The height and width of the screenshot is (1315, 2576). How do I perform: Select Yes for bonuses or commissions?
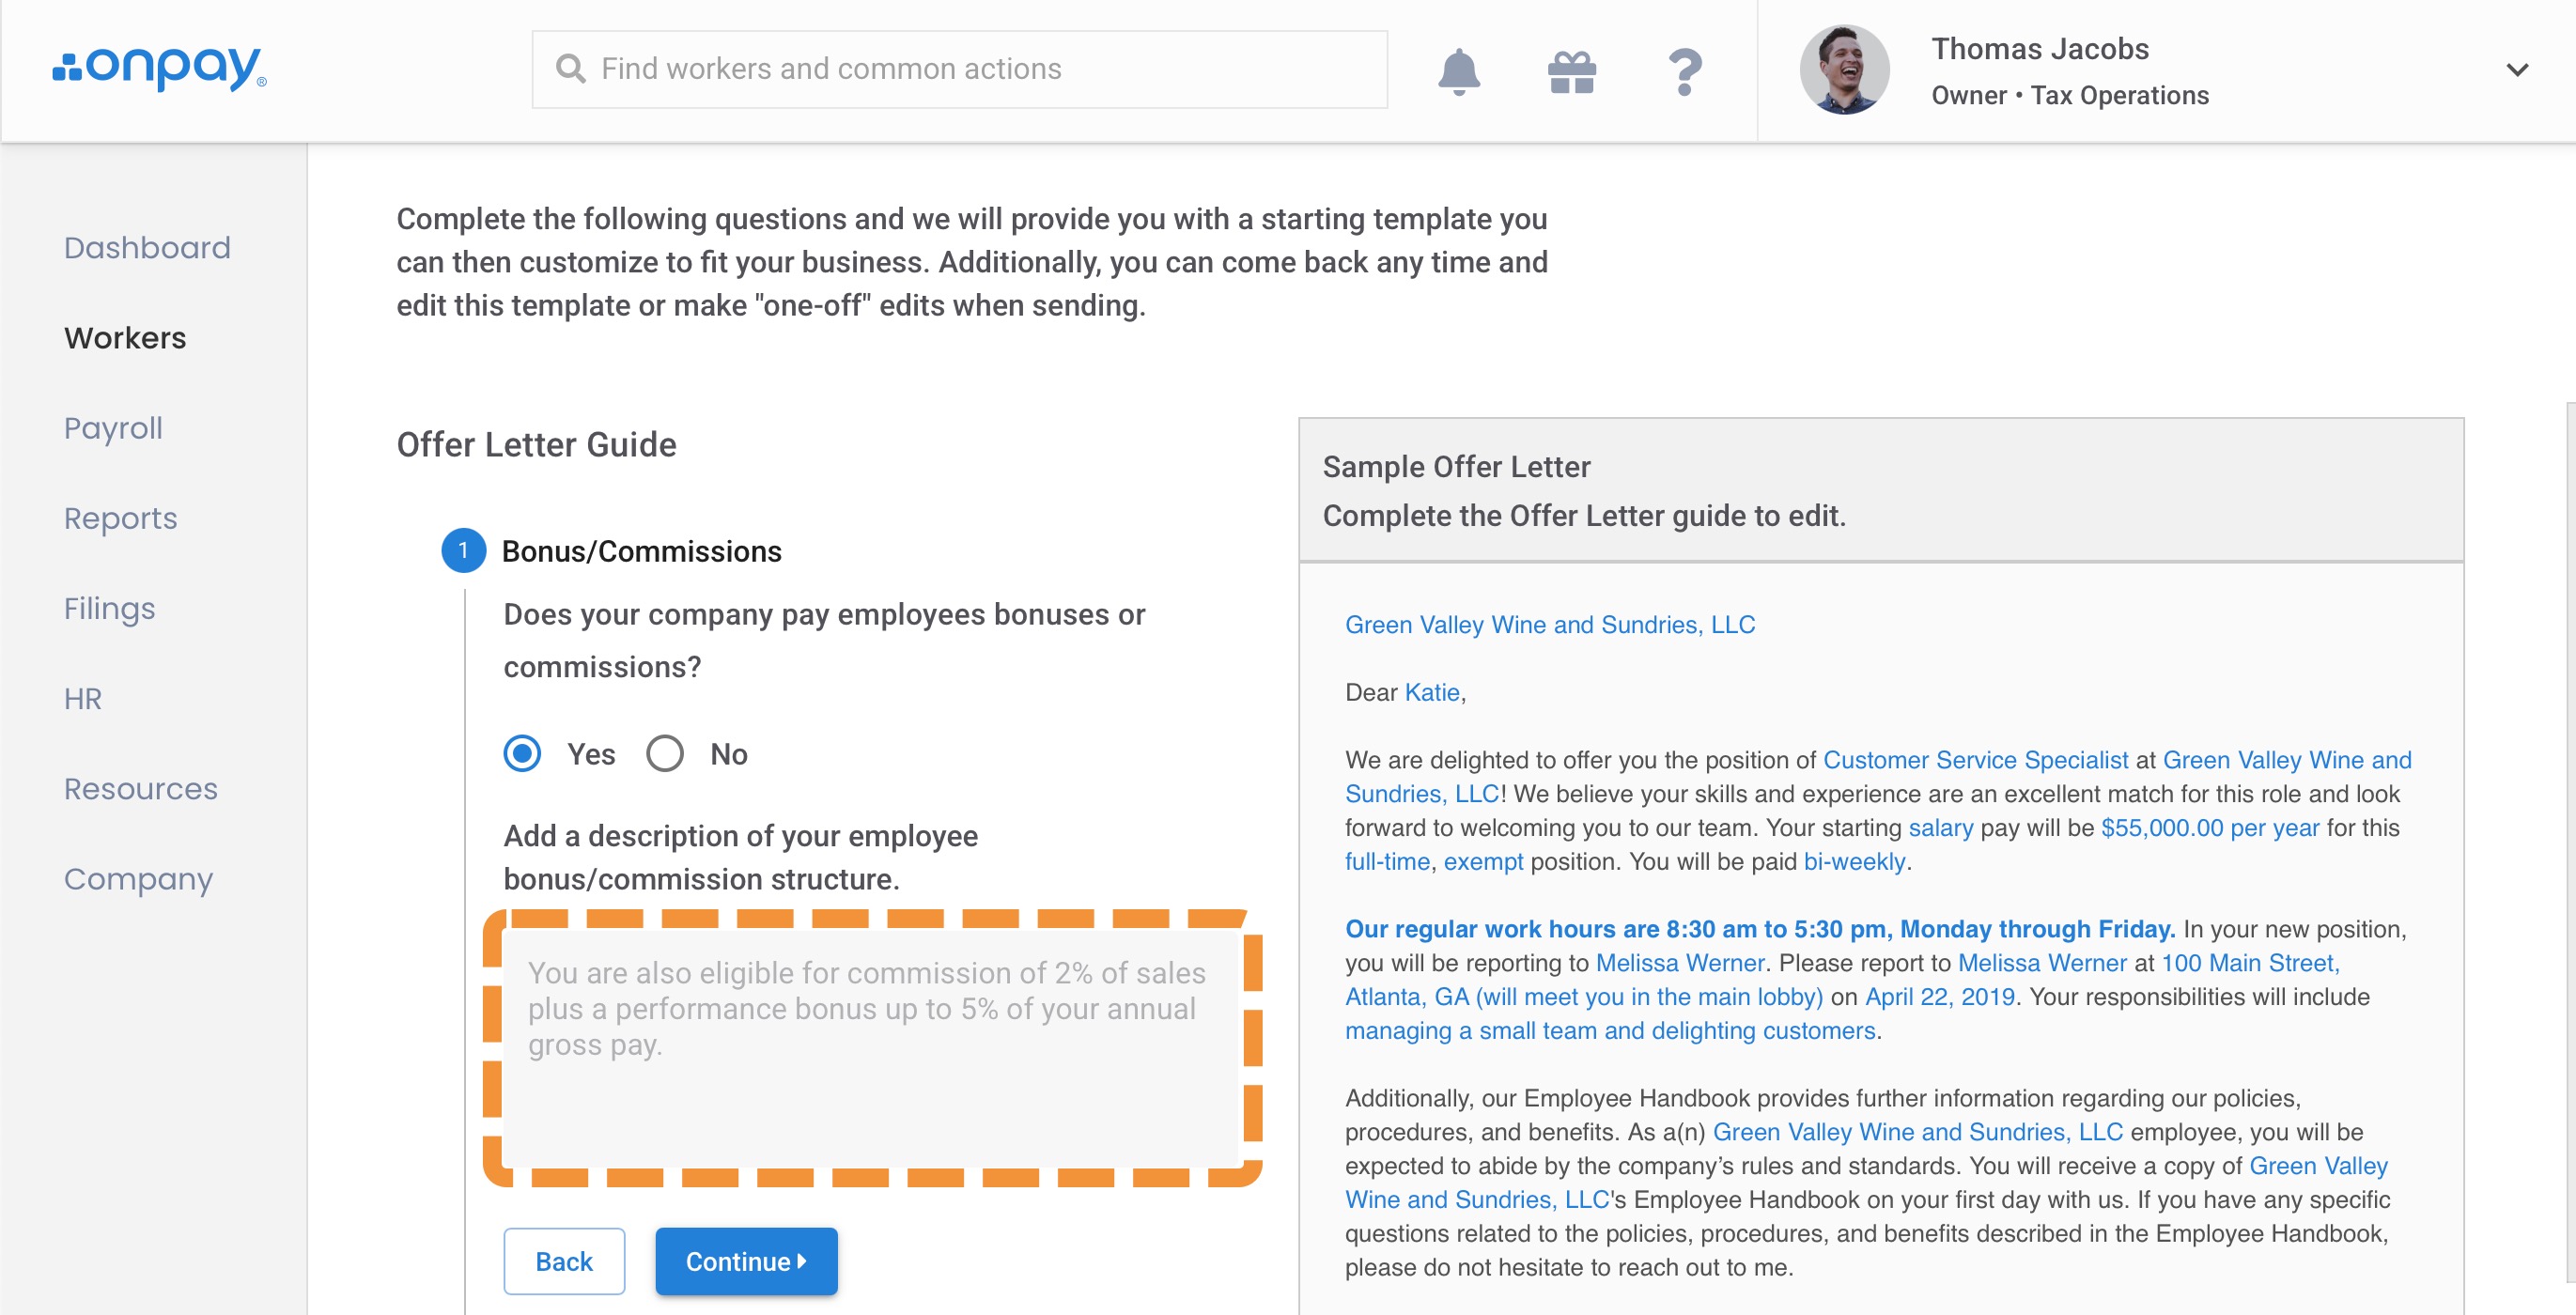(523, 754)
